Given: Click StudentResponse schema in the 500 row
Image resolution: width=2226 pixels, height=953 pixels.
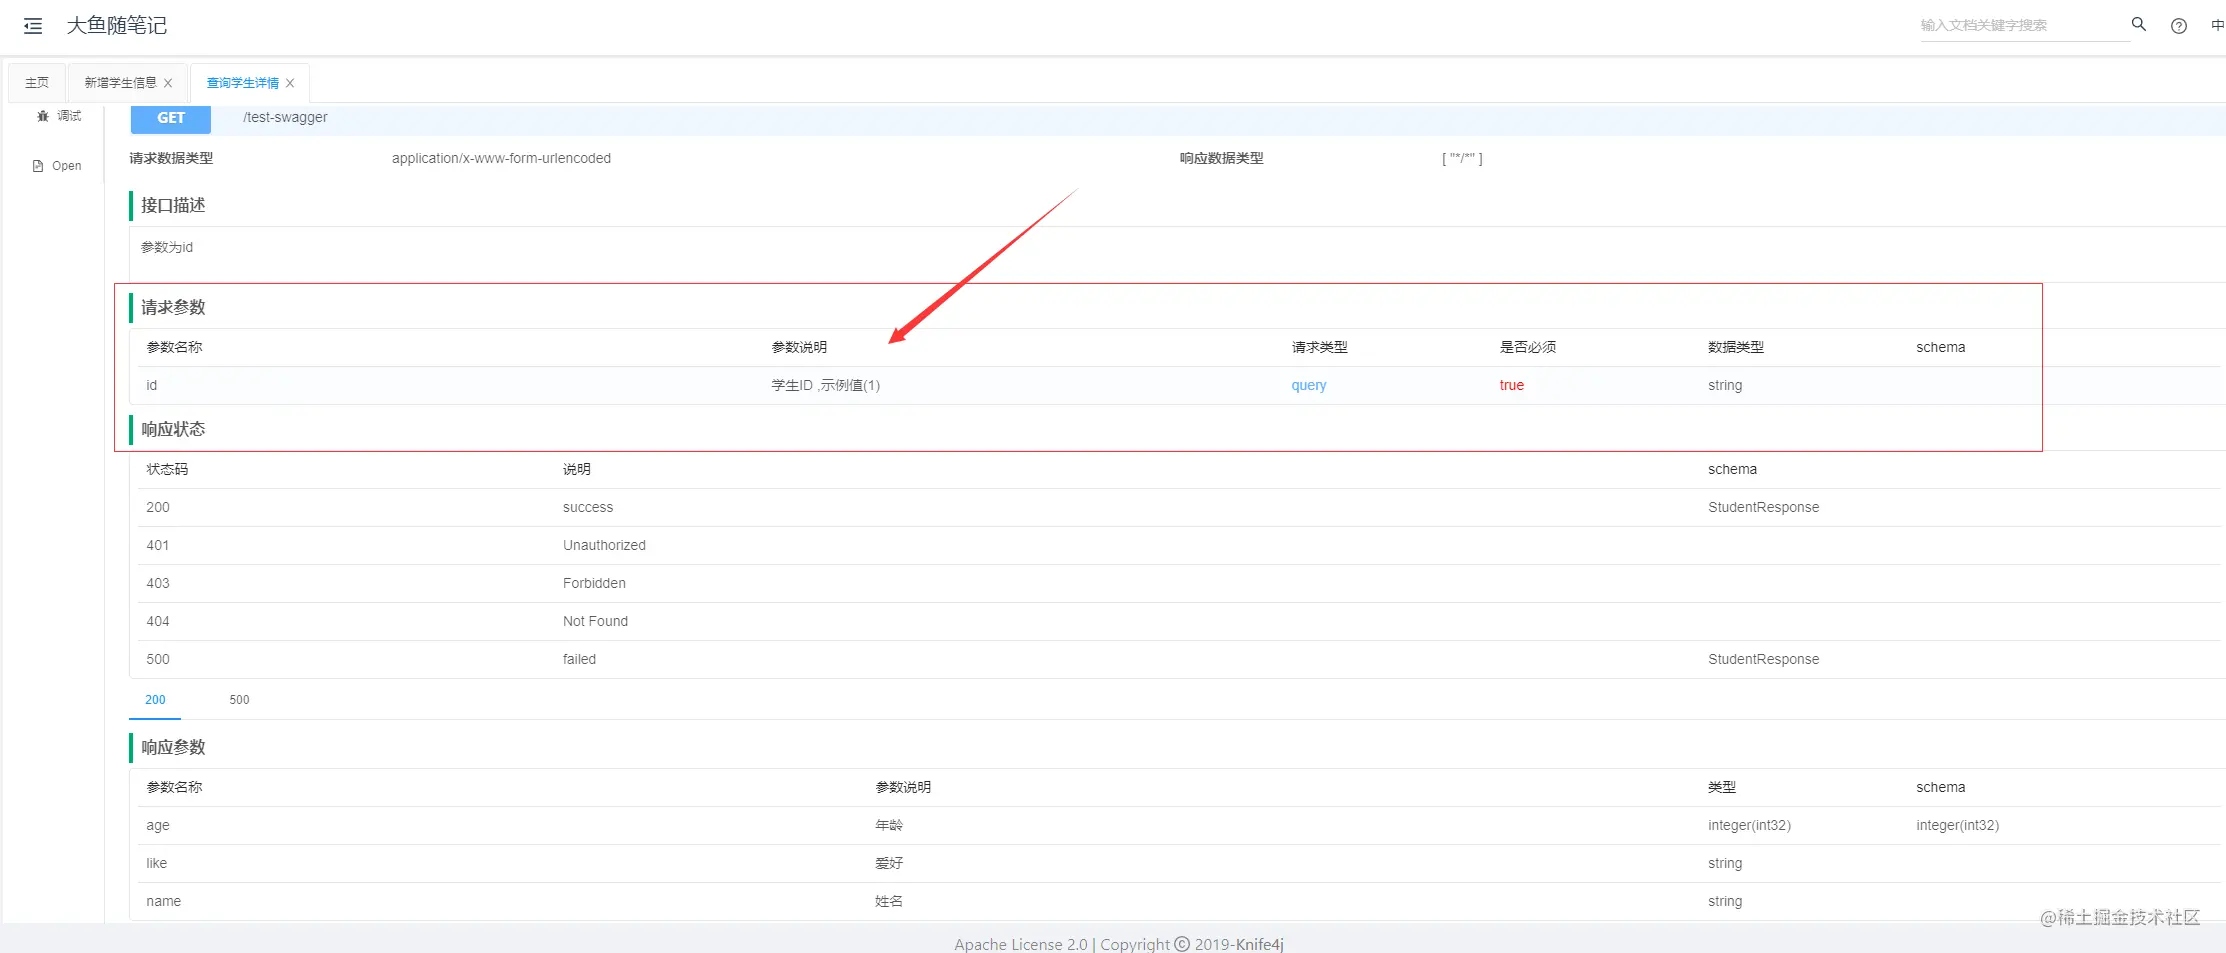Looking at the screenshot, I should point(1763,659).
